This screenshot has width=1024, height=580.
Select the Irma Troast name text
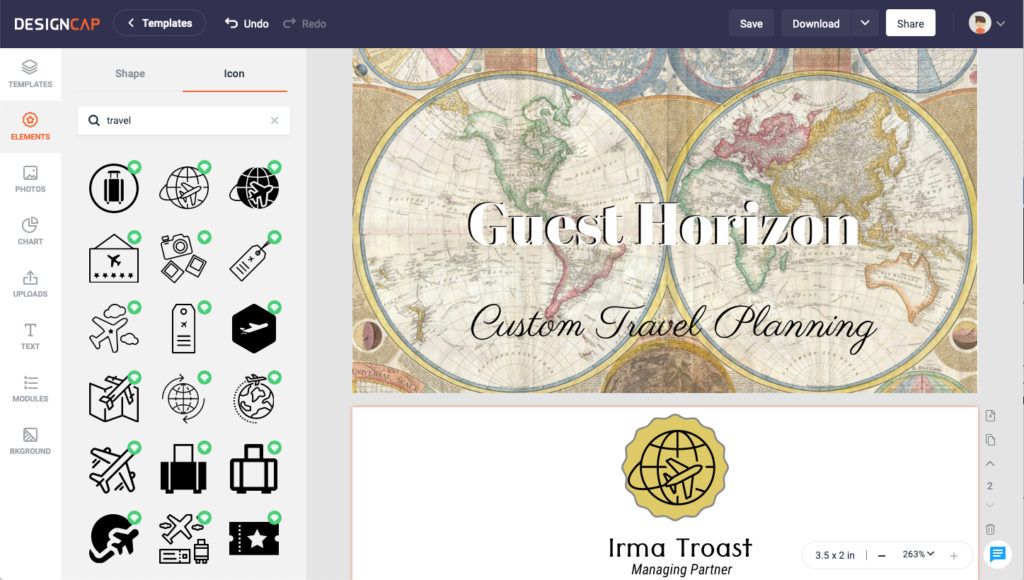tap(680, 547)
